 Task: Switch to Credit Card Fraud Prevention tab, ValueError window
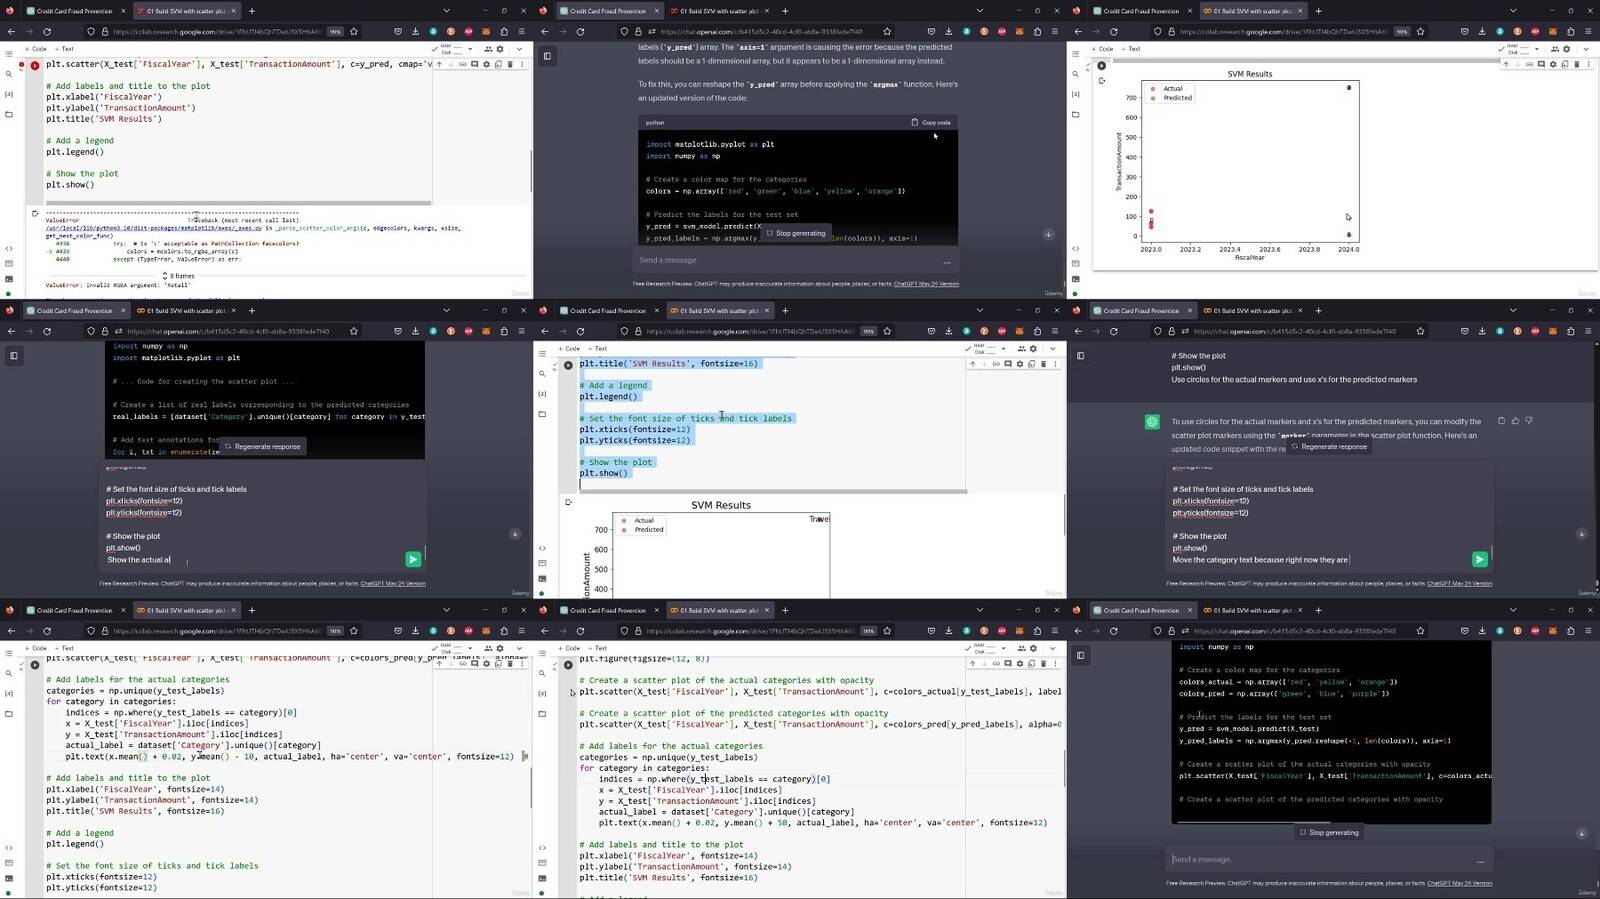coord(75,11)
